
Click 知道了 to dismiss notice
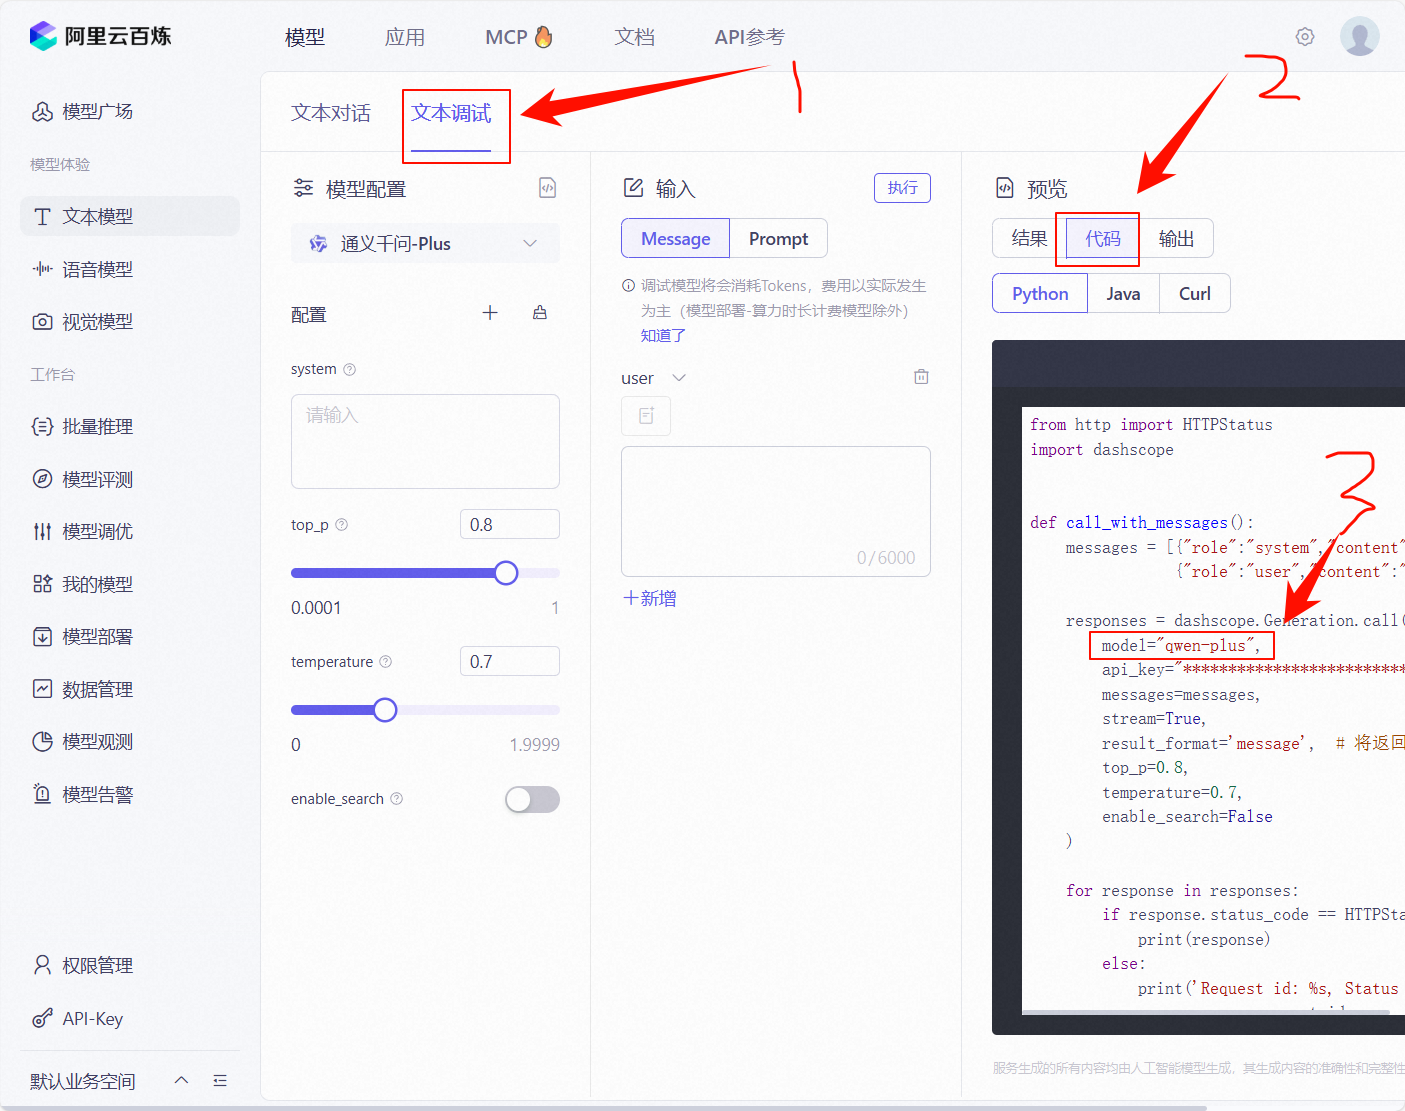(x=663, y=335)
